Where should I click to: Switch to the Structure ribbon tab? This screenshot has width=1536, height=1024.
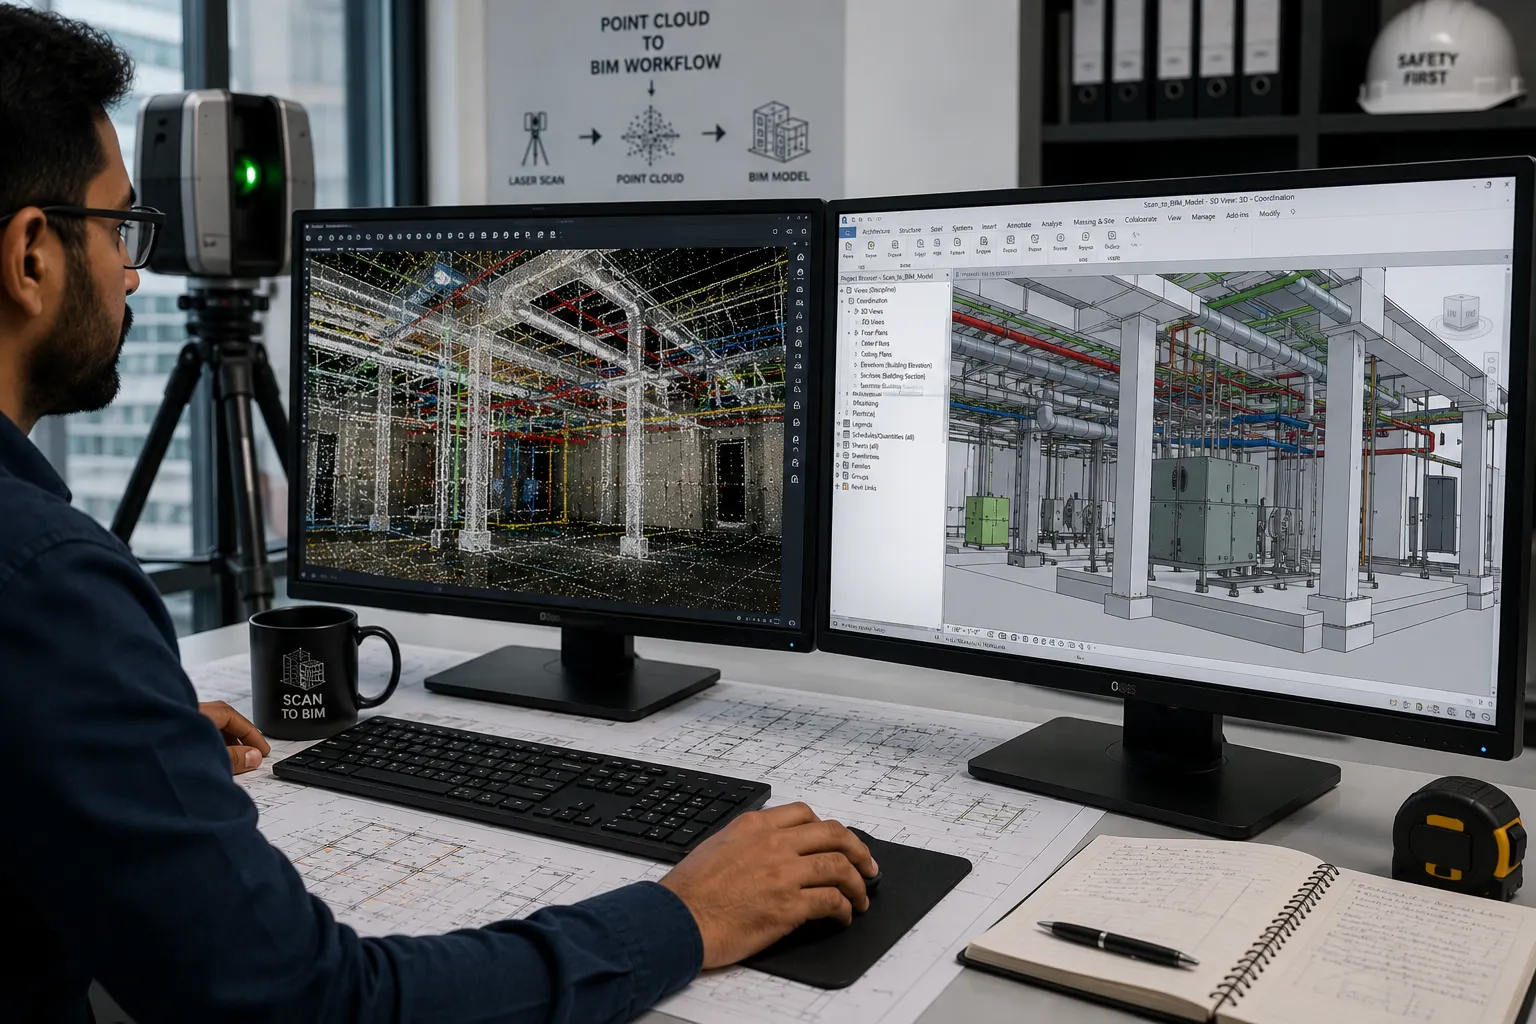pos(910,230)
